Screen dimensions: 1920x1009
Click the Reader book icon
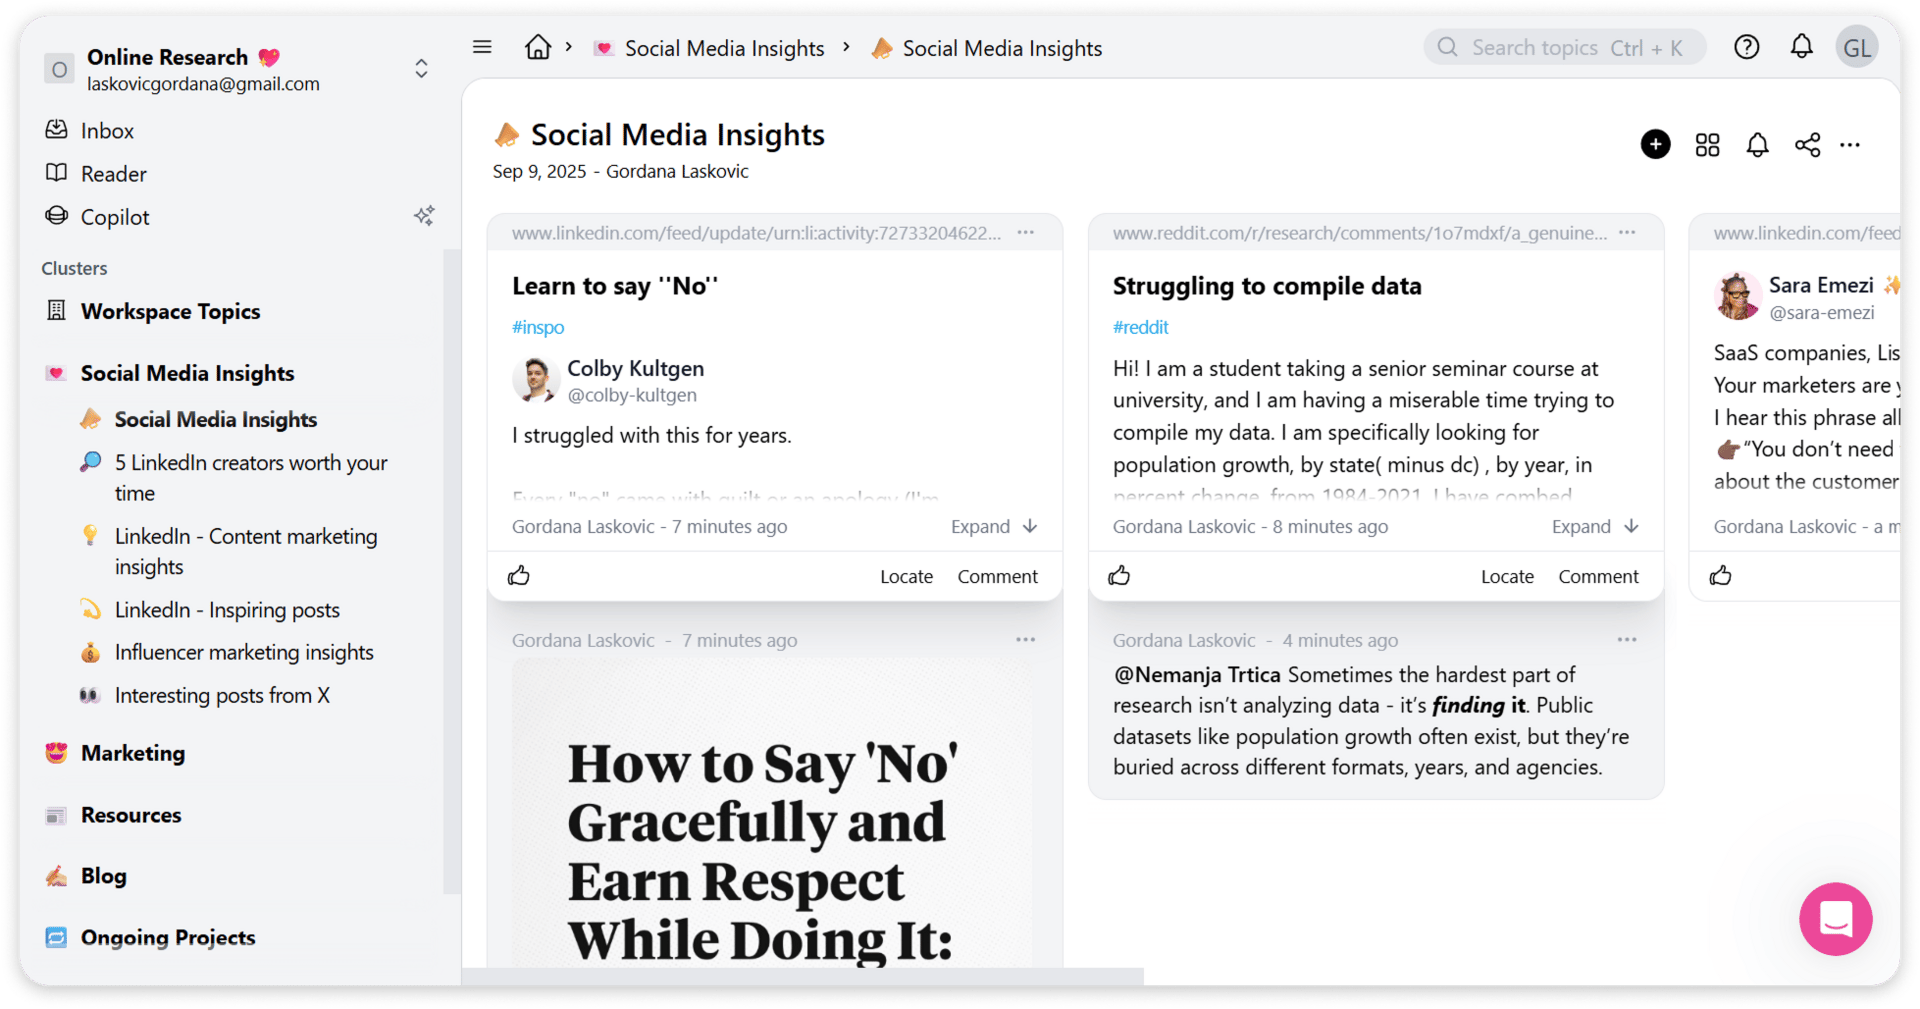point(57,173)
